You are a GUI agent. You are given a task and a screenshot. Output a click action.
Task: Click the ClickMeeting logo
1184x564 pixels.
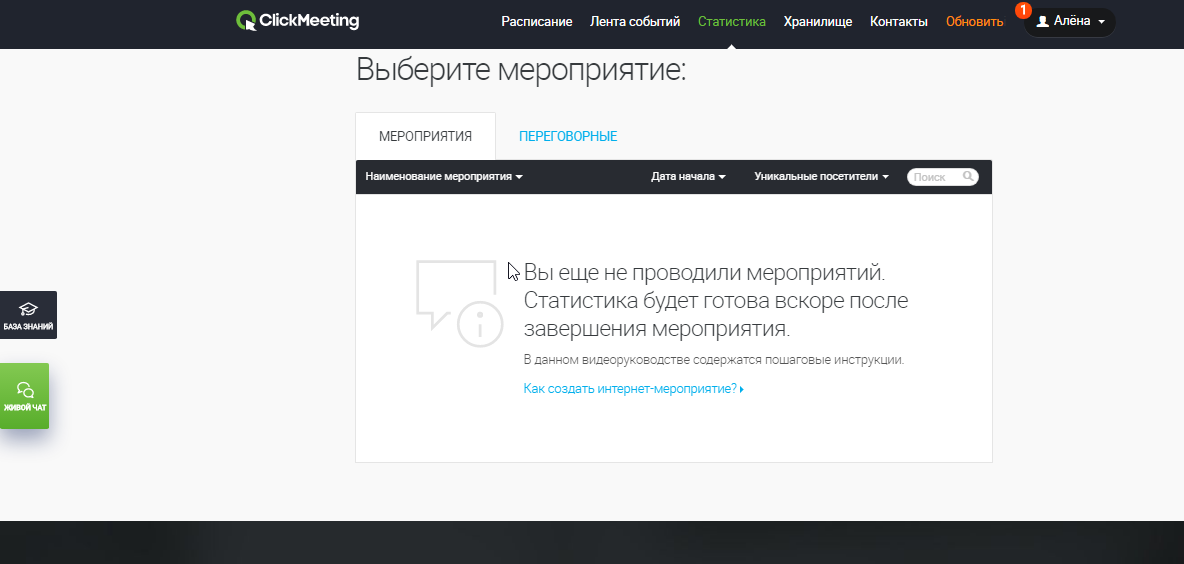[298, 20]
